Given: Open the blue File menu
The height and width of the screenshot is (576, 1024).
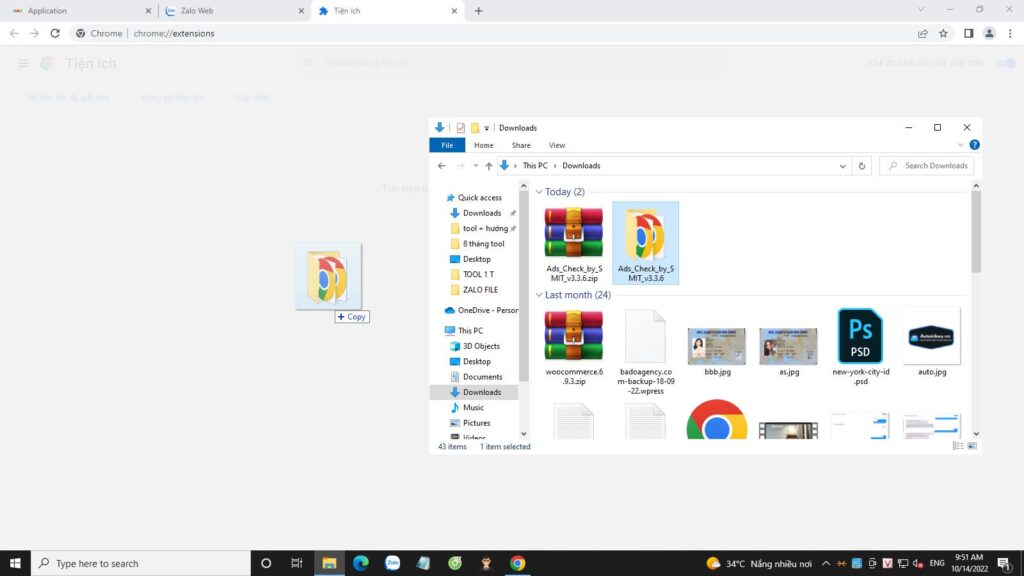Looking at the screenshot, I should tap(447, 145).
